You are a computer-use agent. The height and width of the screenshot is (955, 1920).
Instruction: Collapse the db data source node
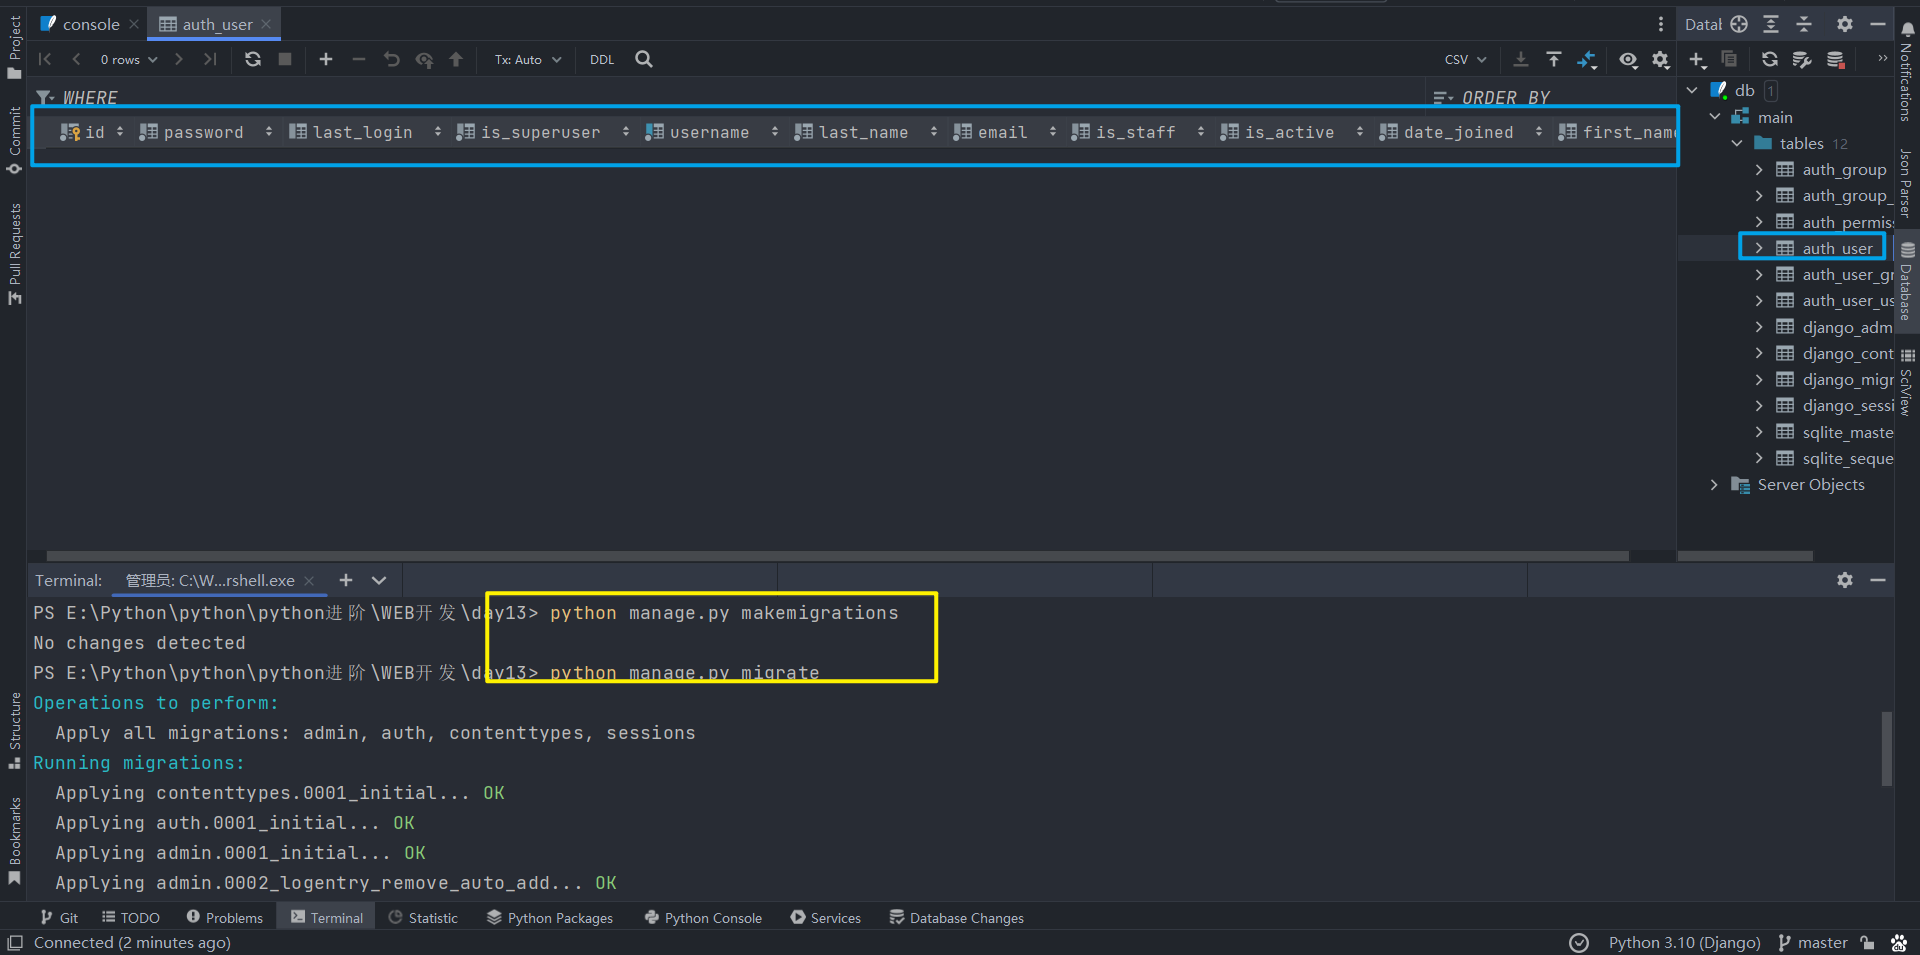pyautogui.click(x=1692, y=90)
